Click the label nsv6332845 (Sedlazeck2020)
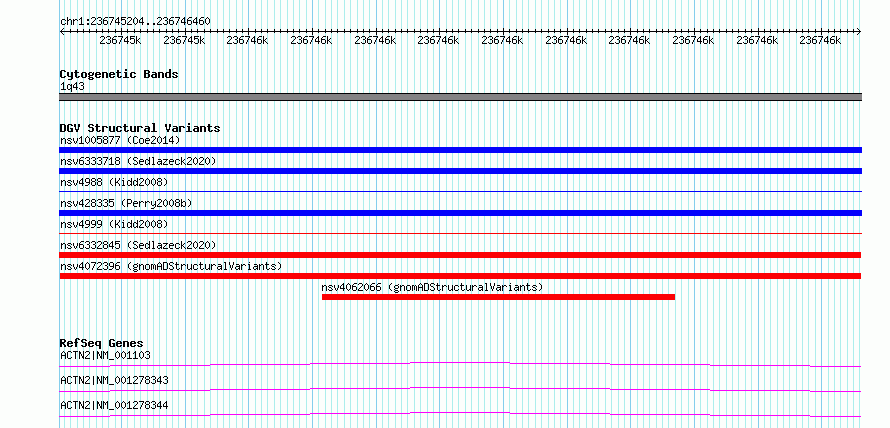 tap(138, 245)
